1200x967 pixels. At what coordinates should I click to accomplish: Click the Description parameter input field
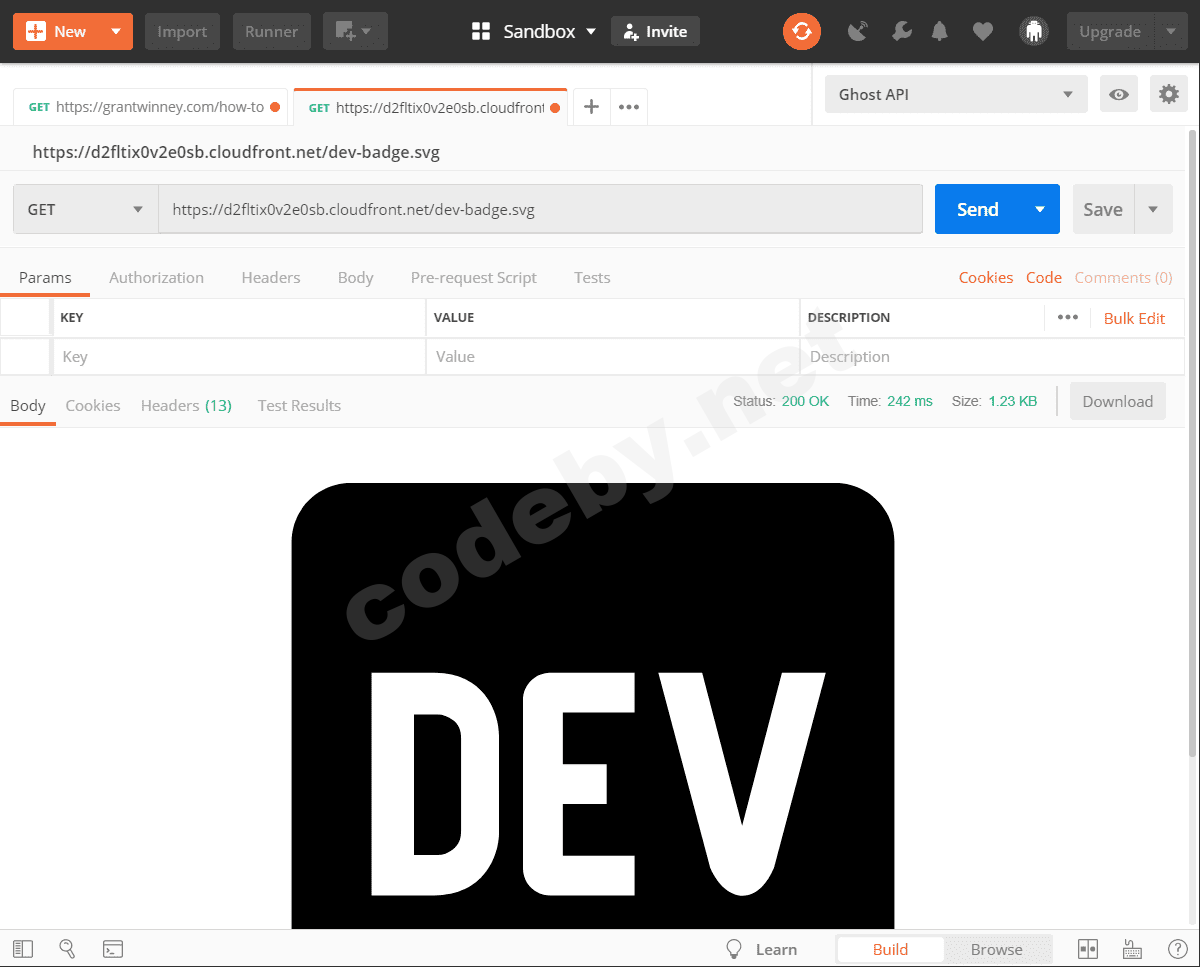(992, 356)
